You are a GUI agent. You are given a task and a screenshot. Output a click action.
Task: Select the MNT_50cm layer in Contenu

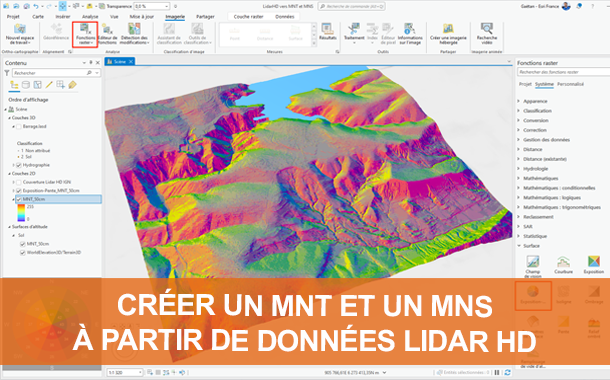click(x=58, y=199)
